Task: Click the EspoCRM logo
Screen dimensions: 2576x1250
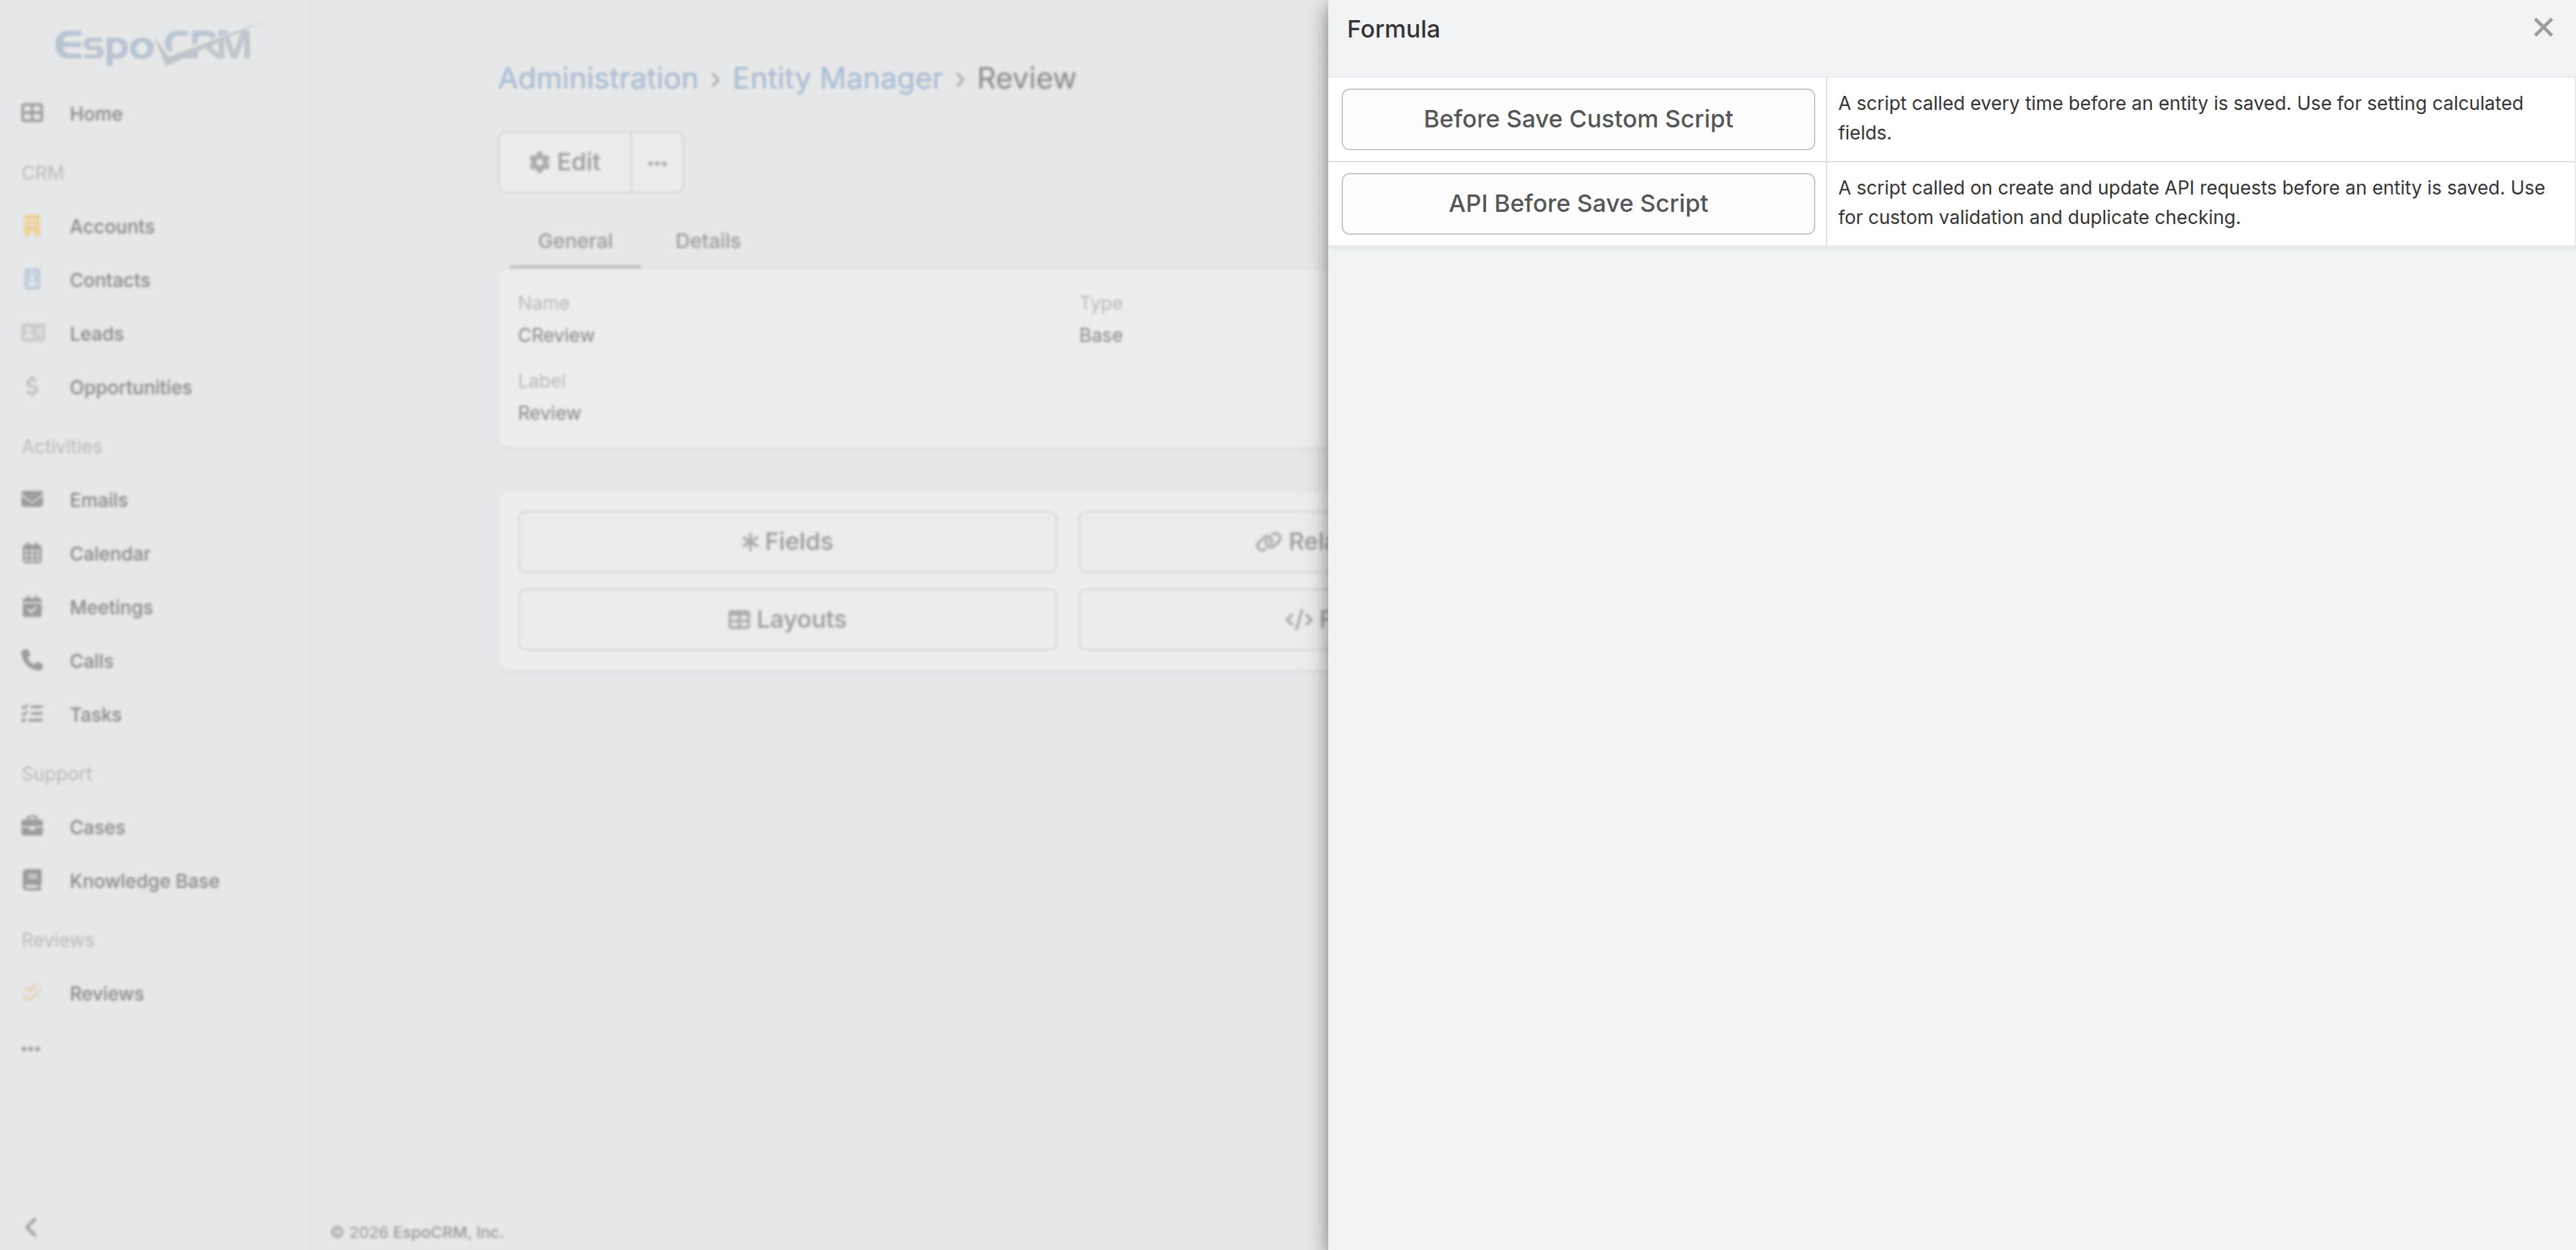Action: [156, 45]
